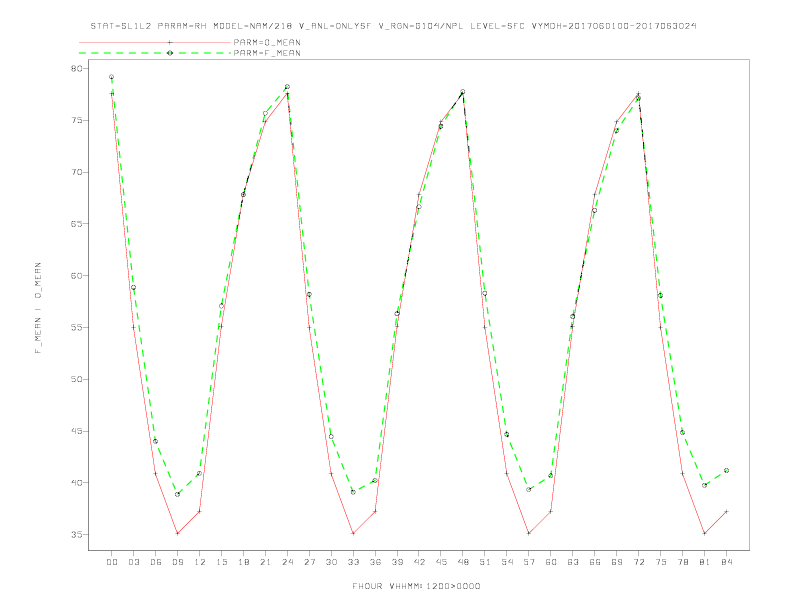Click the green F_MEAN circle marker at hour 84
Image resolution: width=792 pixels, height=612 pixels.
tap(726, 471)
